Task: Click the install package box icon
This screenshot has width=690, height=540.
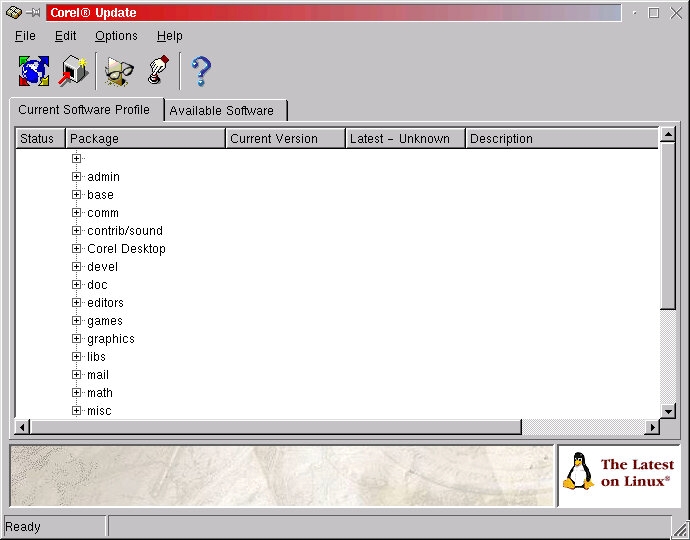Action: coord(73,71)
